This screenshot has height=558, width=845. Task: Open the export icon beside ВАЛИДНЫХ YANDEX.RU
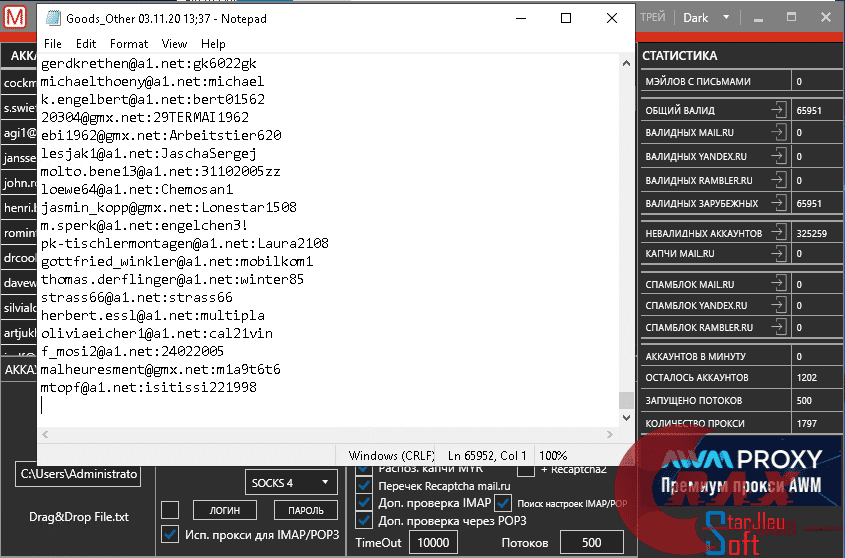778,156
